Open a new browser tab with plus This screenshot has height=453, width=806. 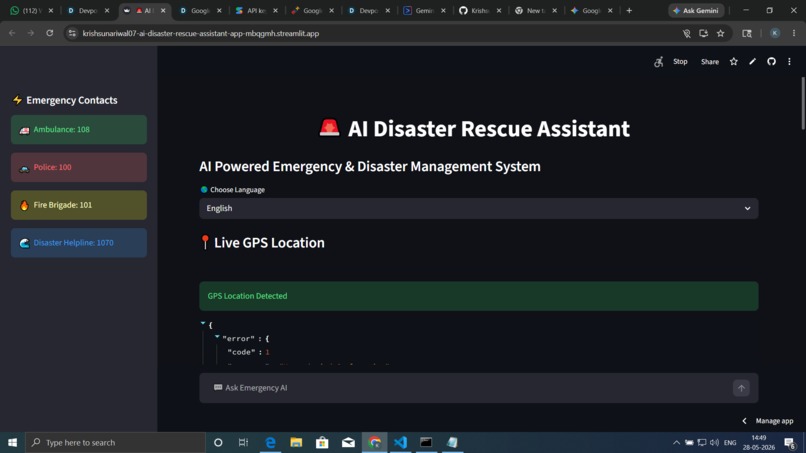[629, 10]
